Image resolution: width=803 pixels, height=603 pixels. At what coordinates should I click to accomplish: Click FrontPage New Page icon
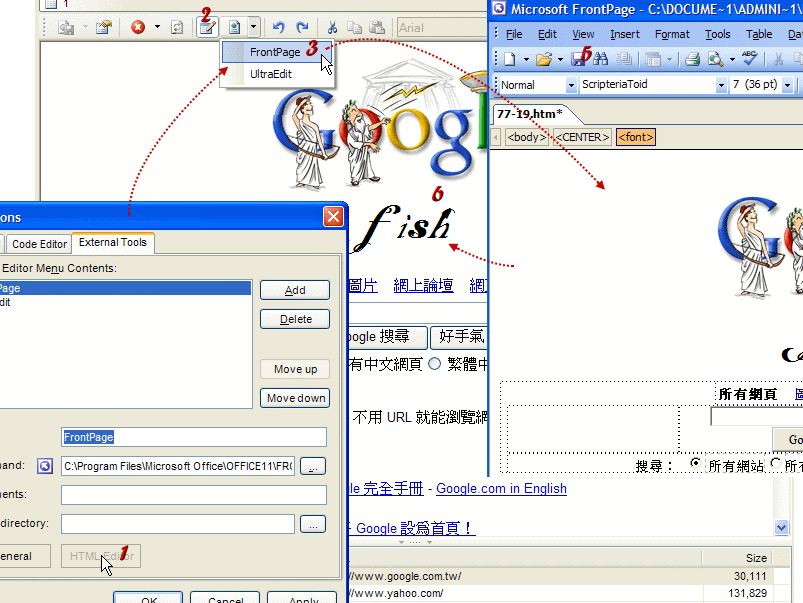(510, 59)
